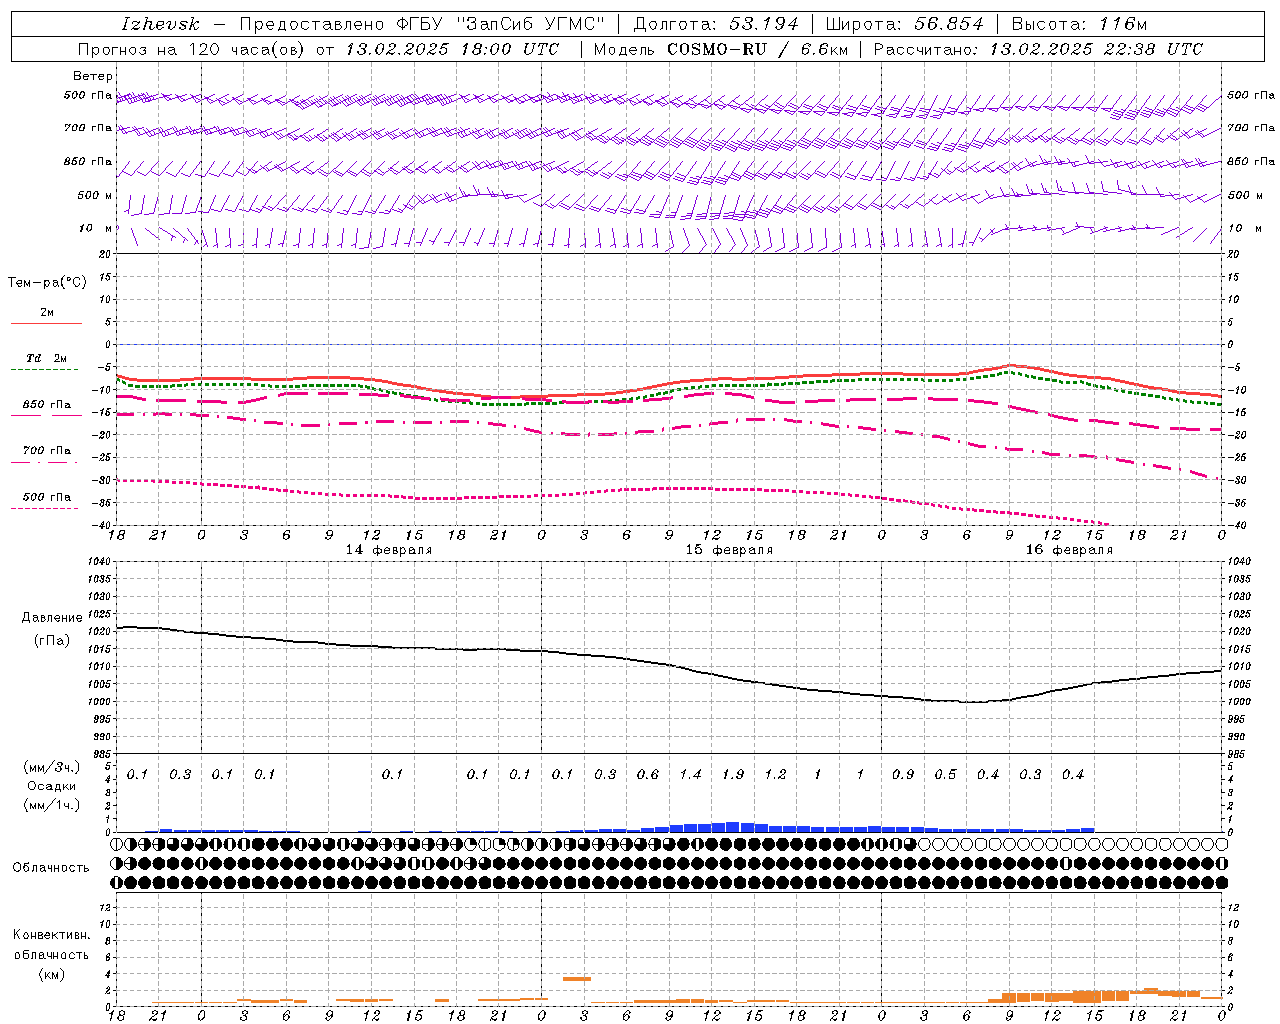1280x1024 pixels.
Task: Click the dashed line sample under "Td 2м" legend
Action: [46, 370]
